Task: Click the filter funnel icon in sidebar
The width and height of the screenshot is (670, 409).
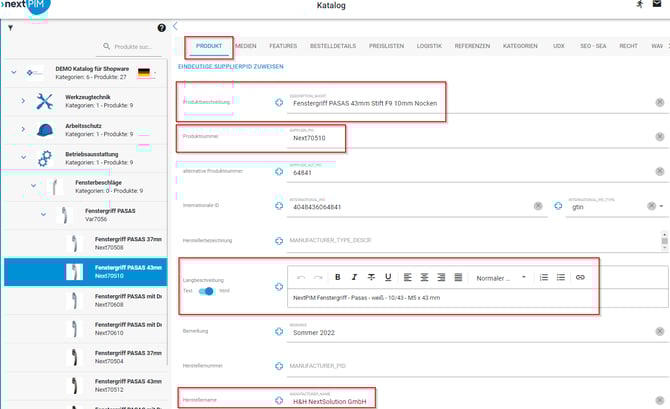Action: [10, 28]
